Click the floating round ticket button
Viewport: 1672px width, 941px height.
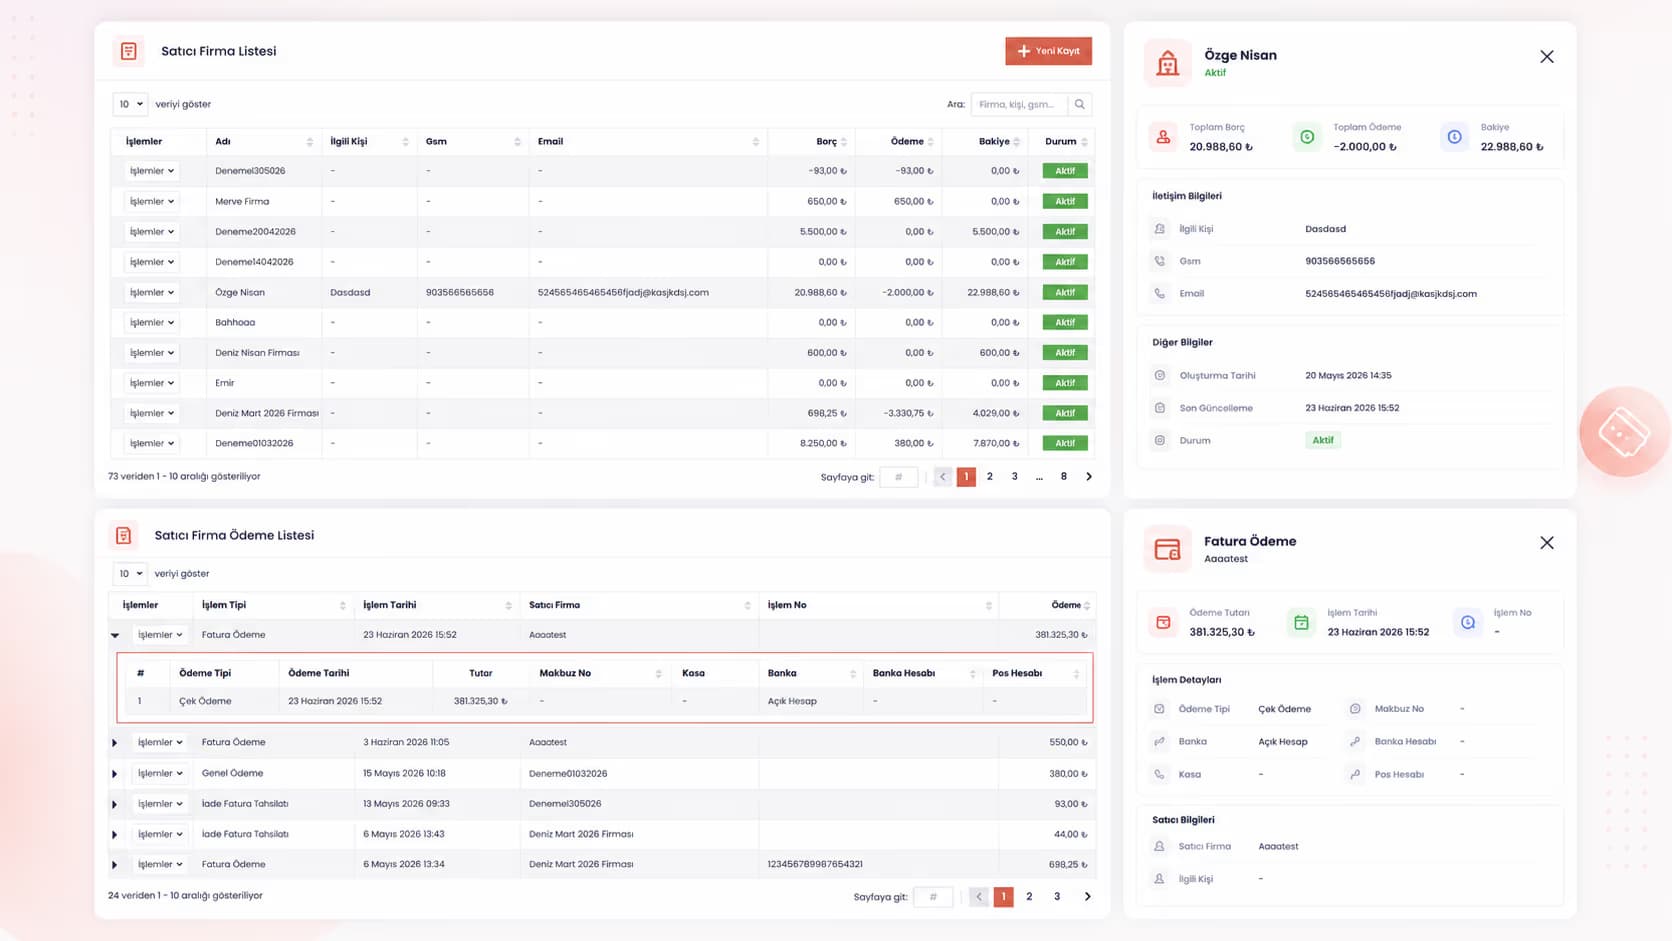point(1624,432)
